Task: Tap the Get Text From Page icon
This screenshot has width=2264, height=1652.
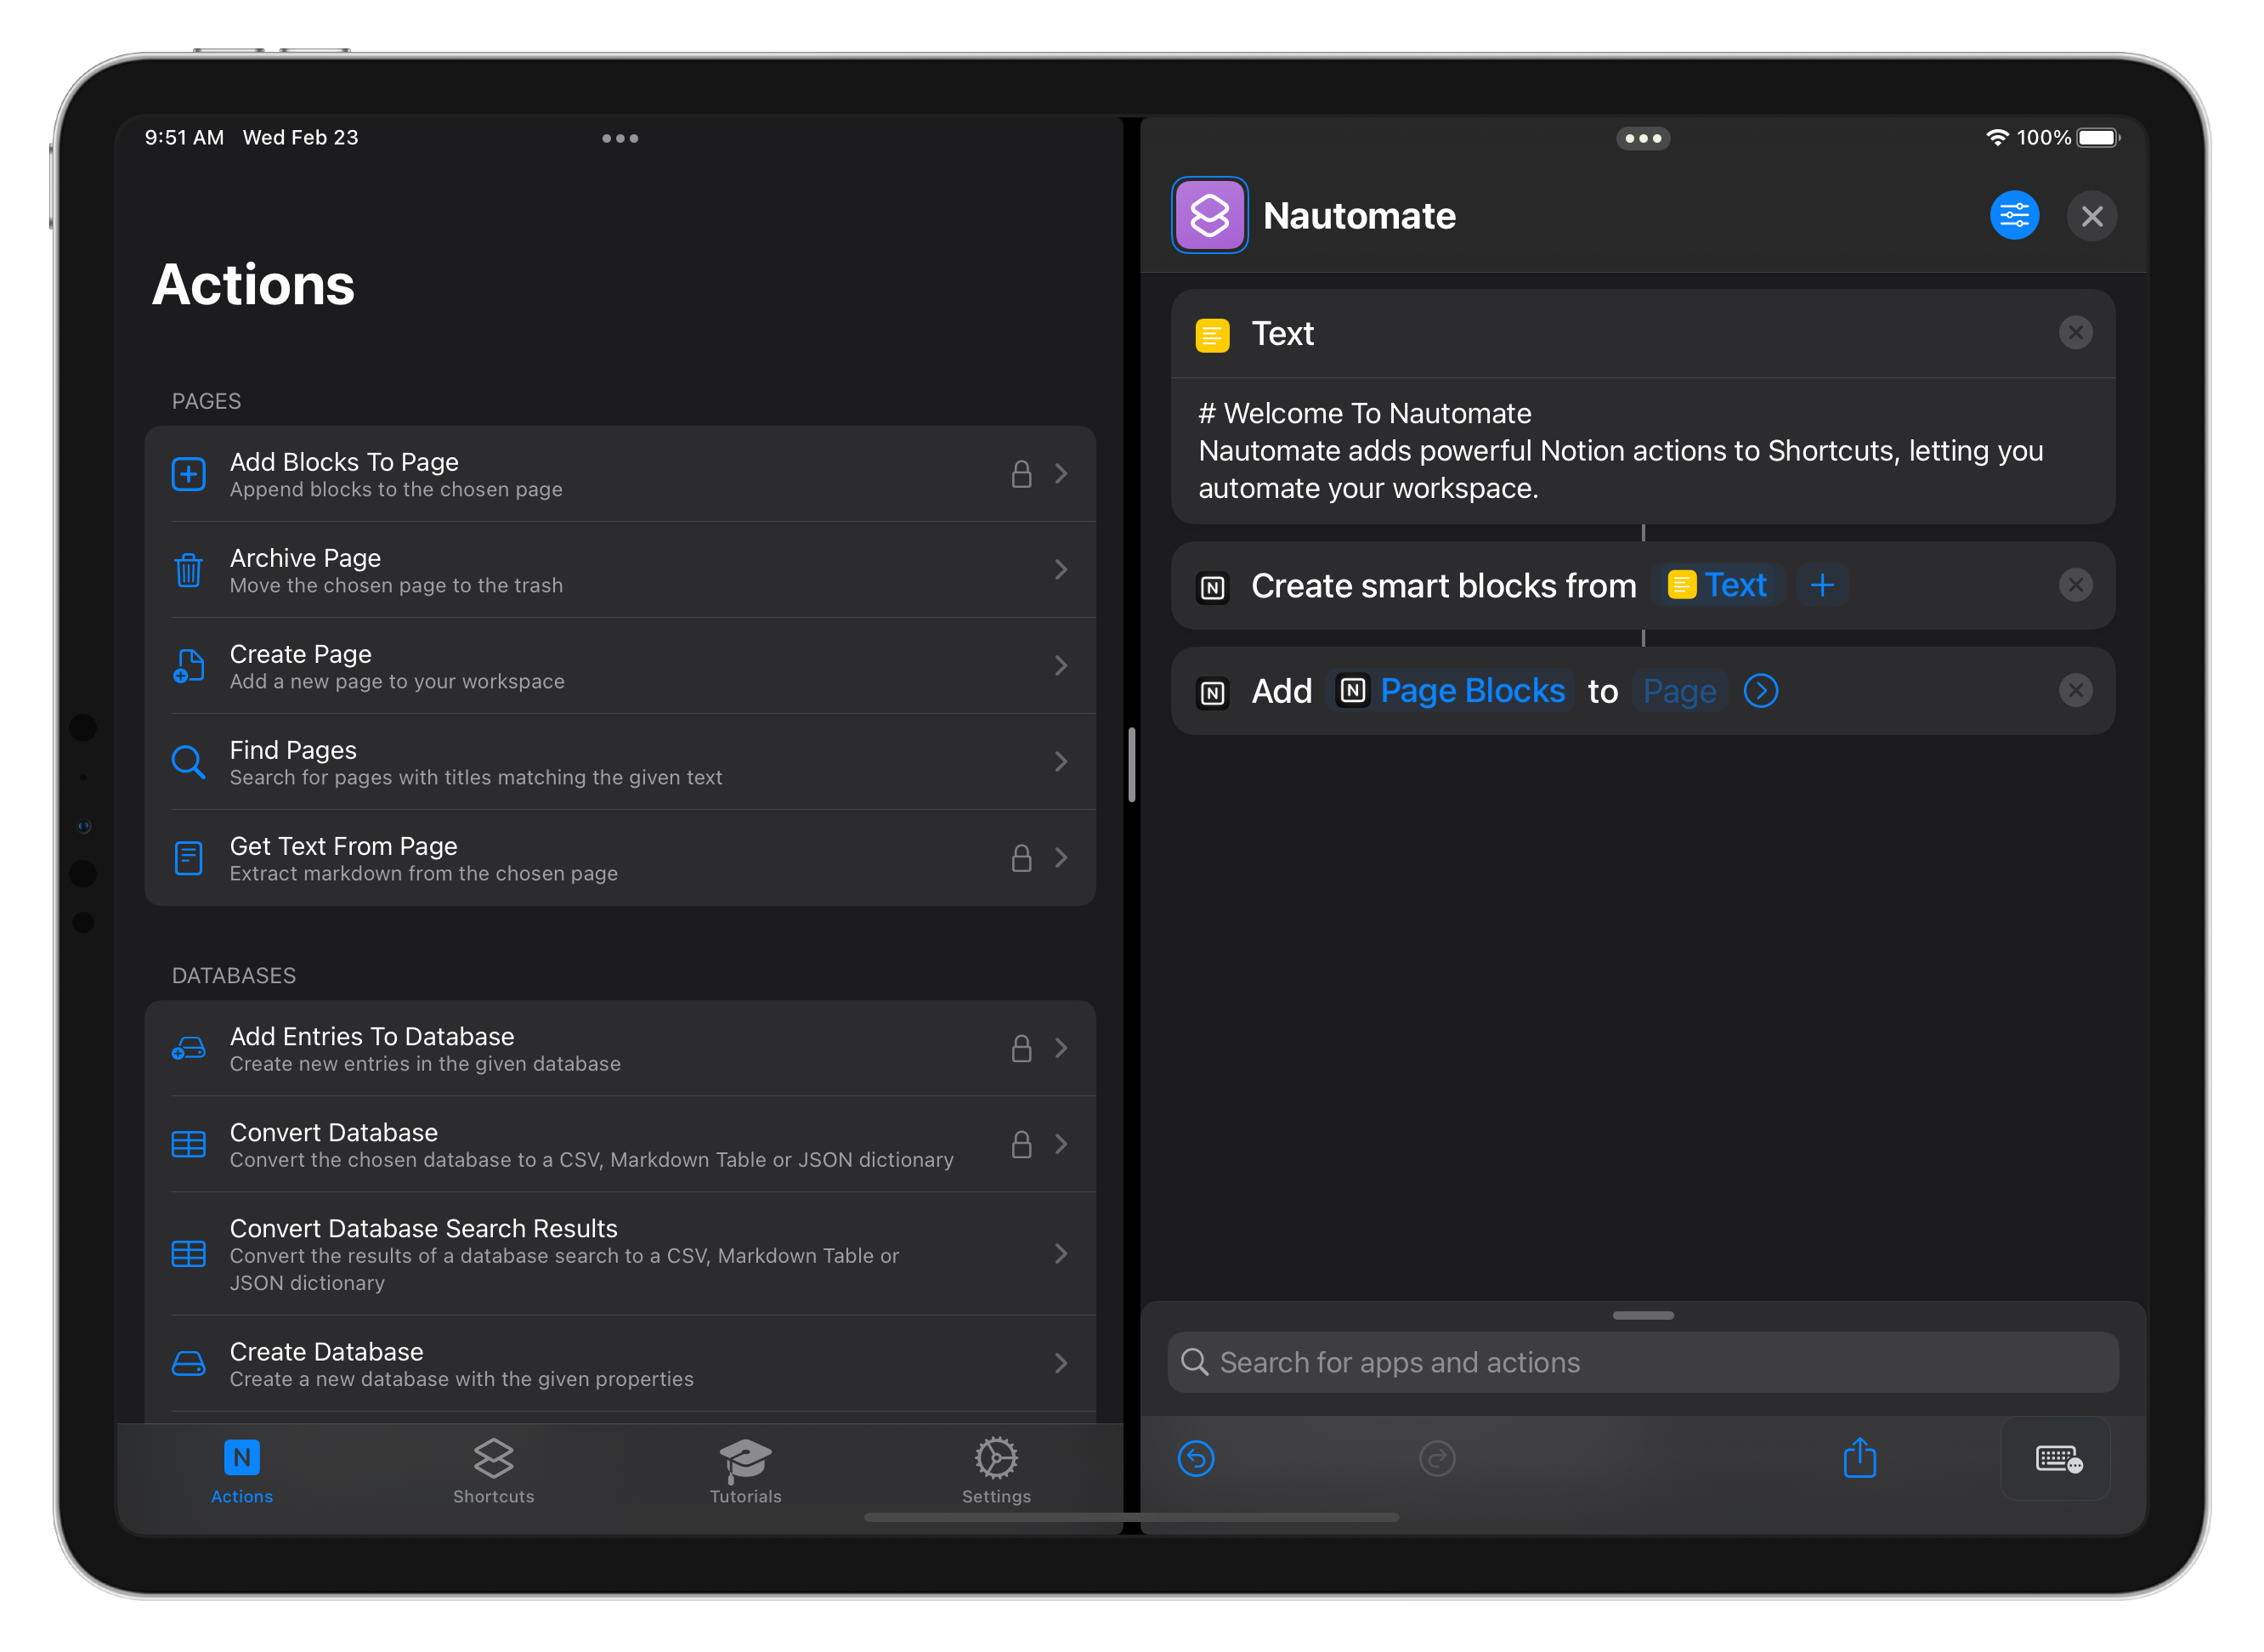Action: pyautogui.click(x=188, y=858)
